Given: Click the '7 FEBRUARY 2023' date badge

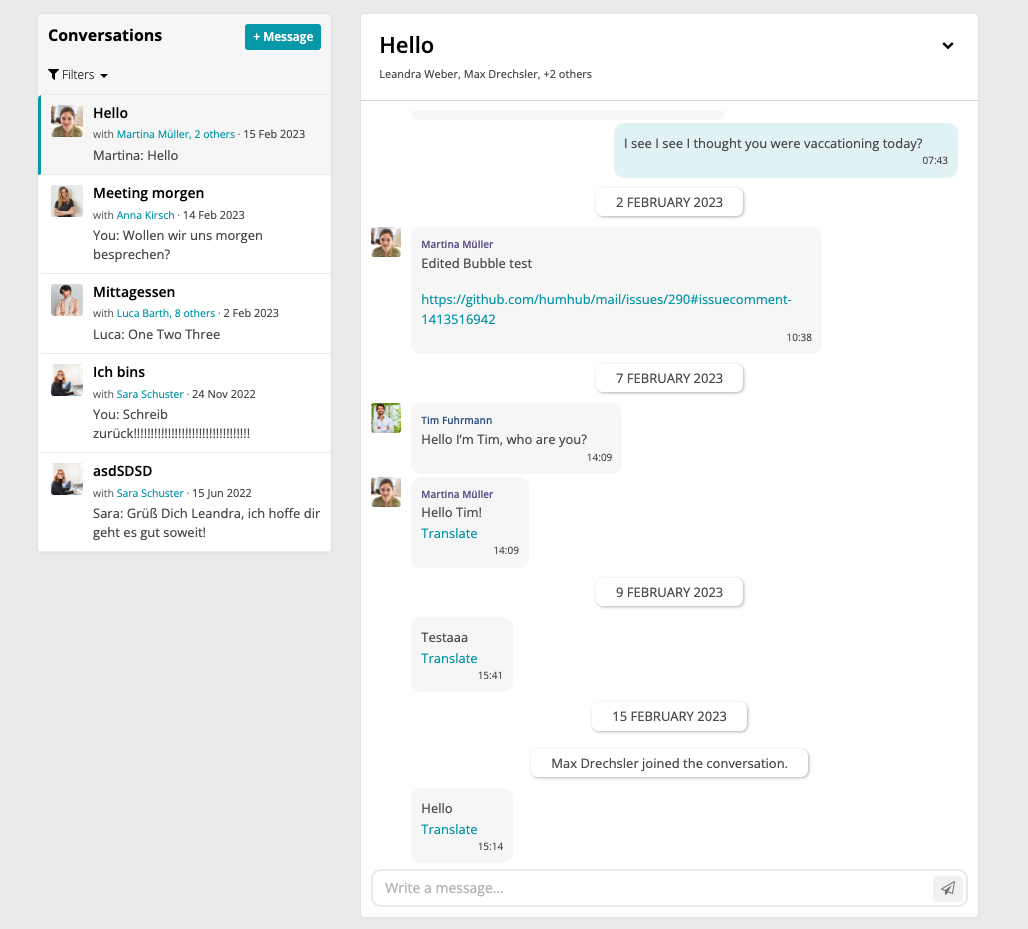Looking at the screenshot, I should pos(669,378).
